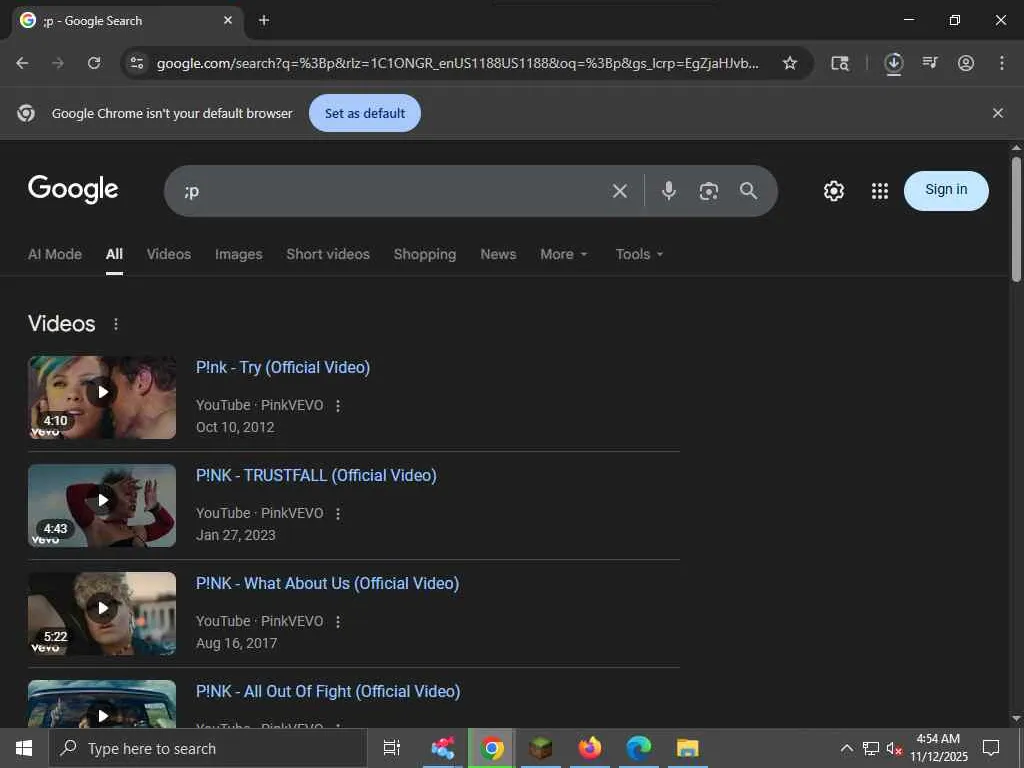Switch to AI Mode tab
Screen dimensions: 1024x768
coord(55,254)
